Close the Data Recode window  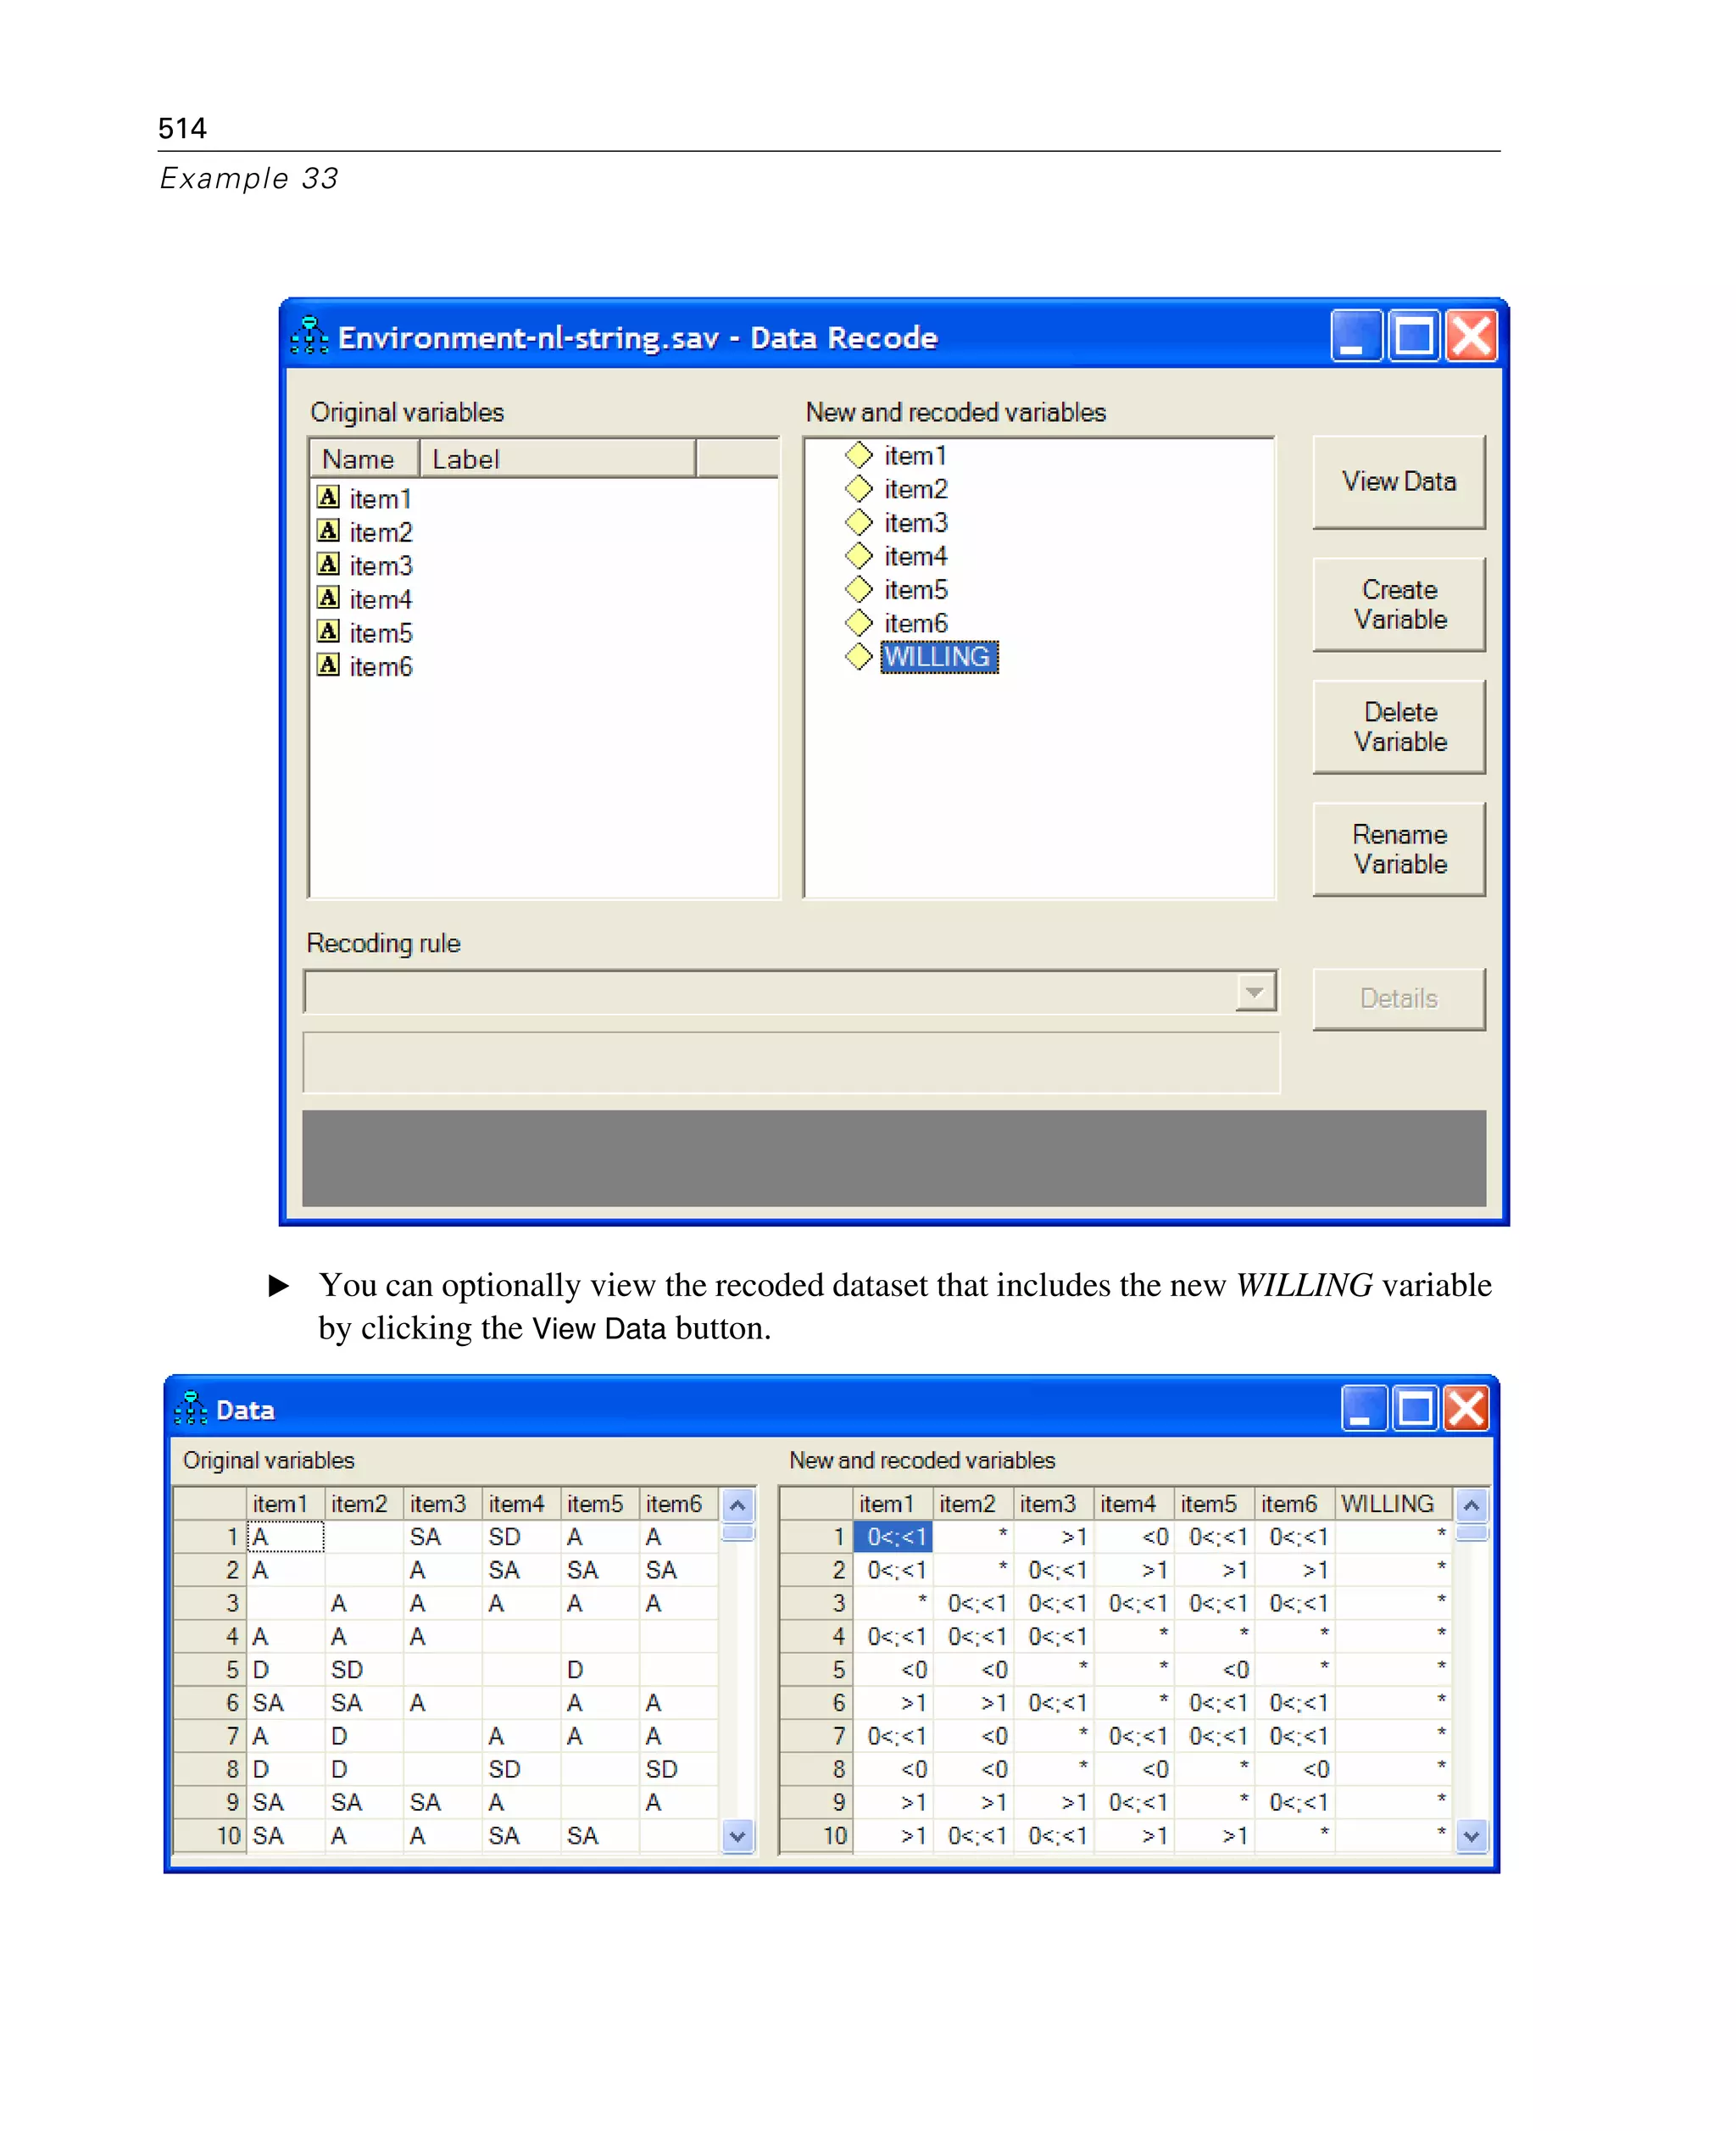[x=1471, y=335]
